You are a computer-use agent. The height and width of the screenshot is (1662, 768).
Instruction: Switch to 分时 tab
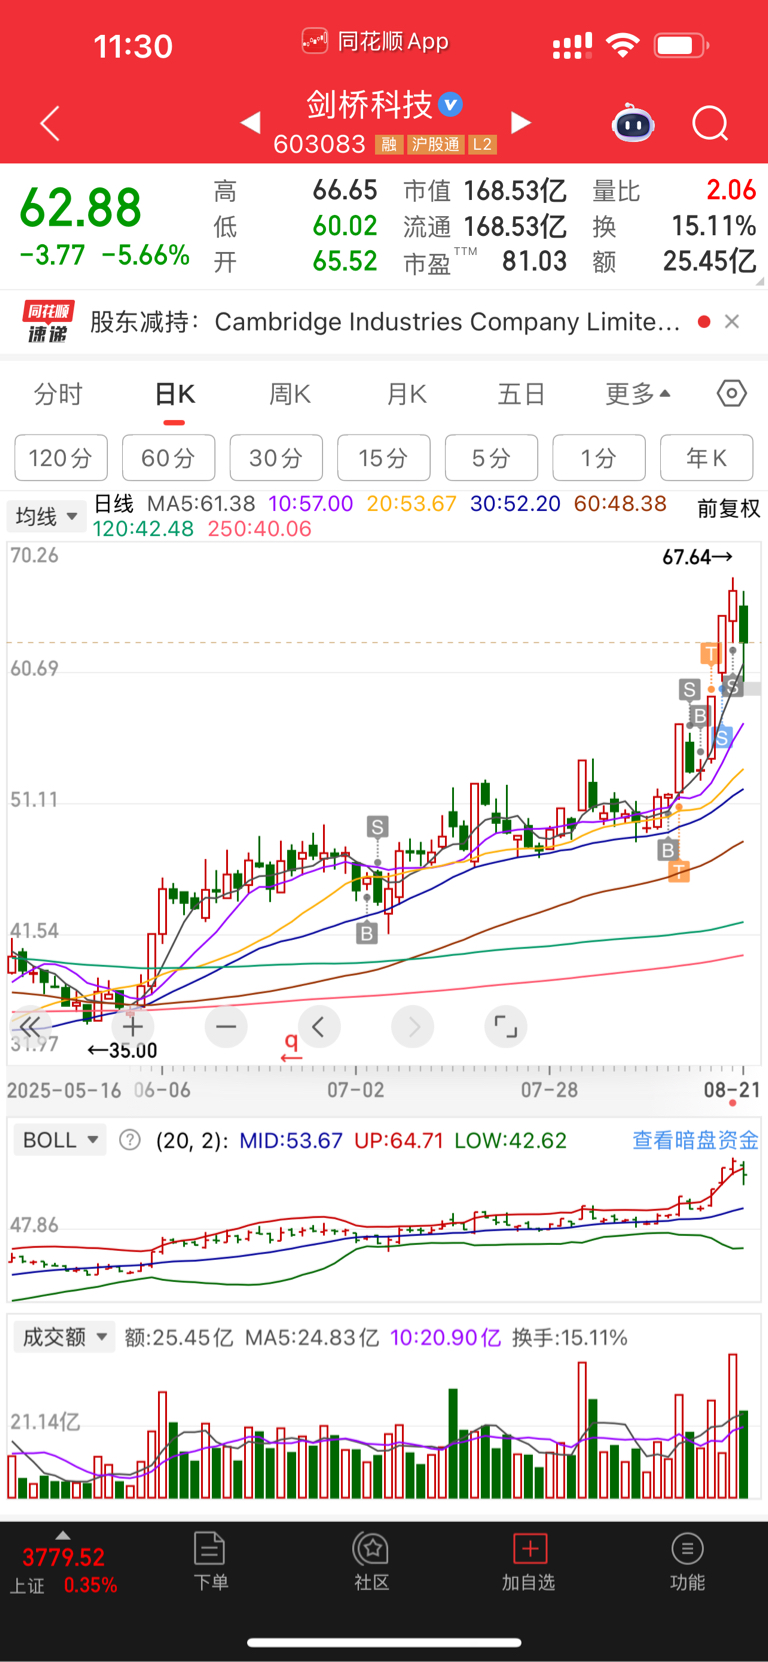click(x=58, y=394)
